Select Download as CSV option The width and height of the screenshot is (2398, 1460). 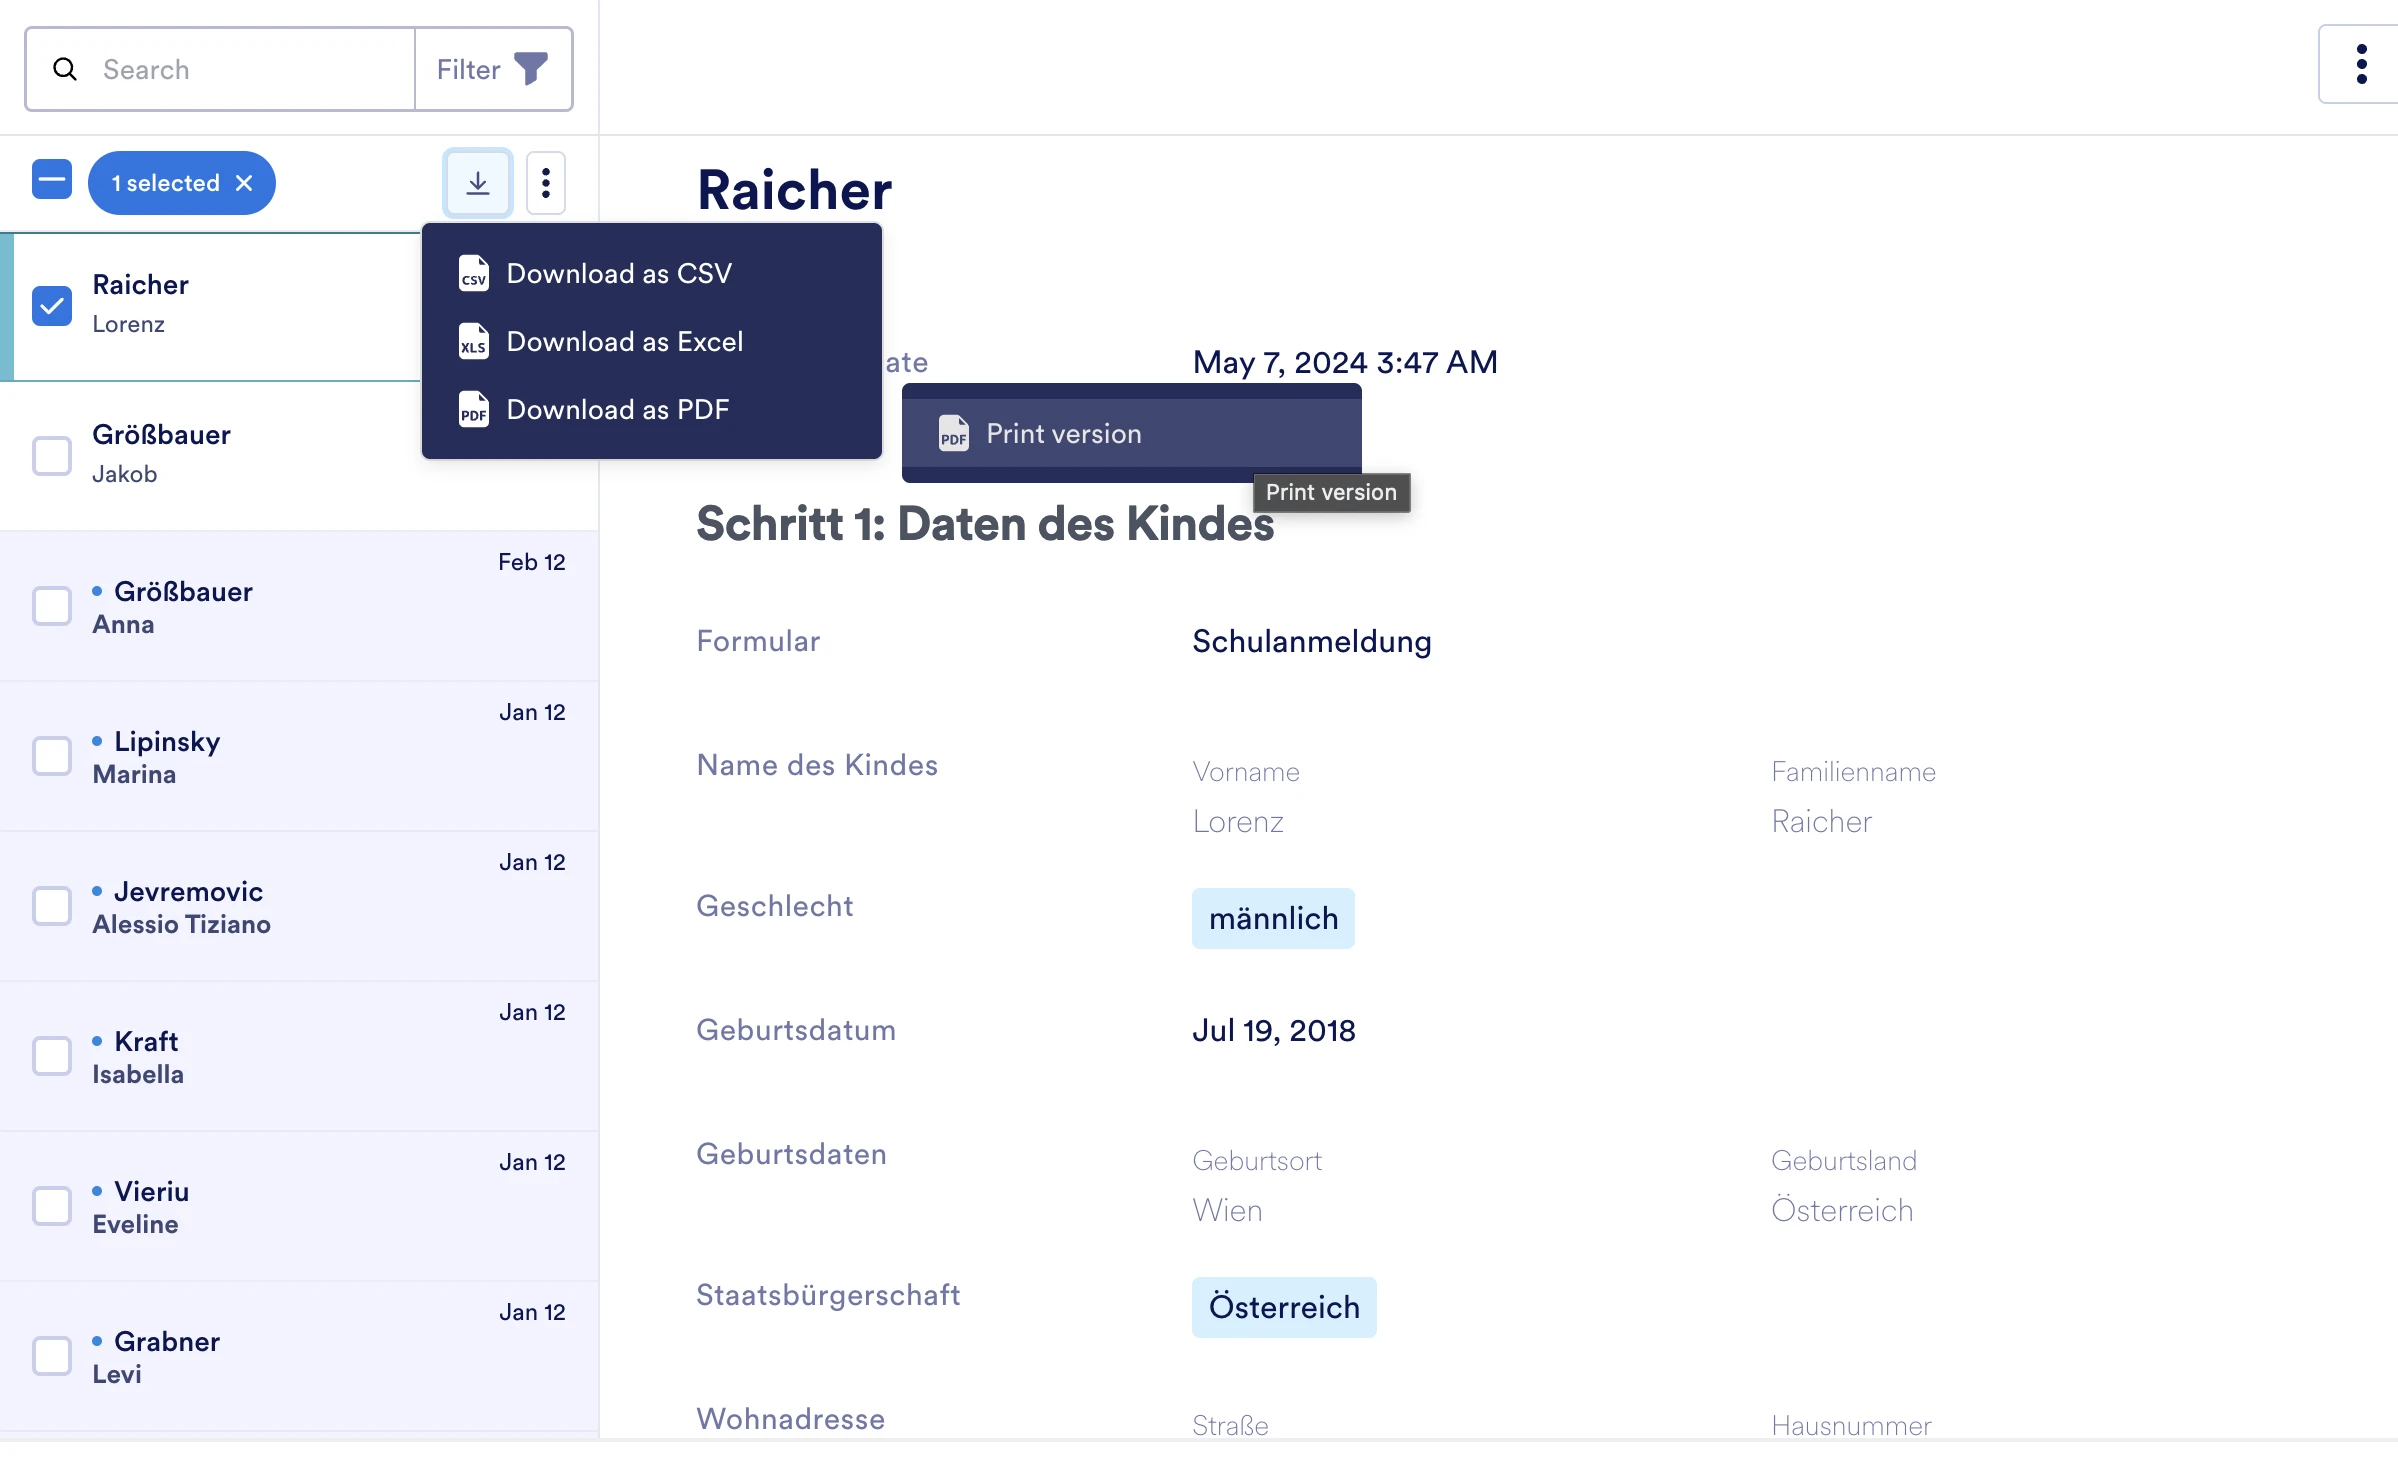click(619, 273)
